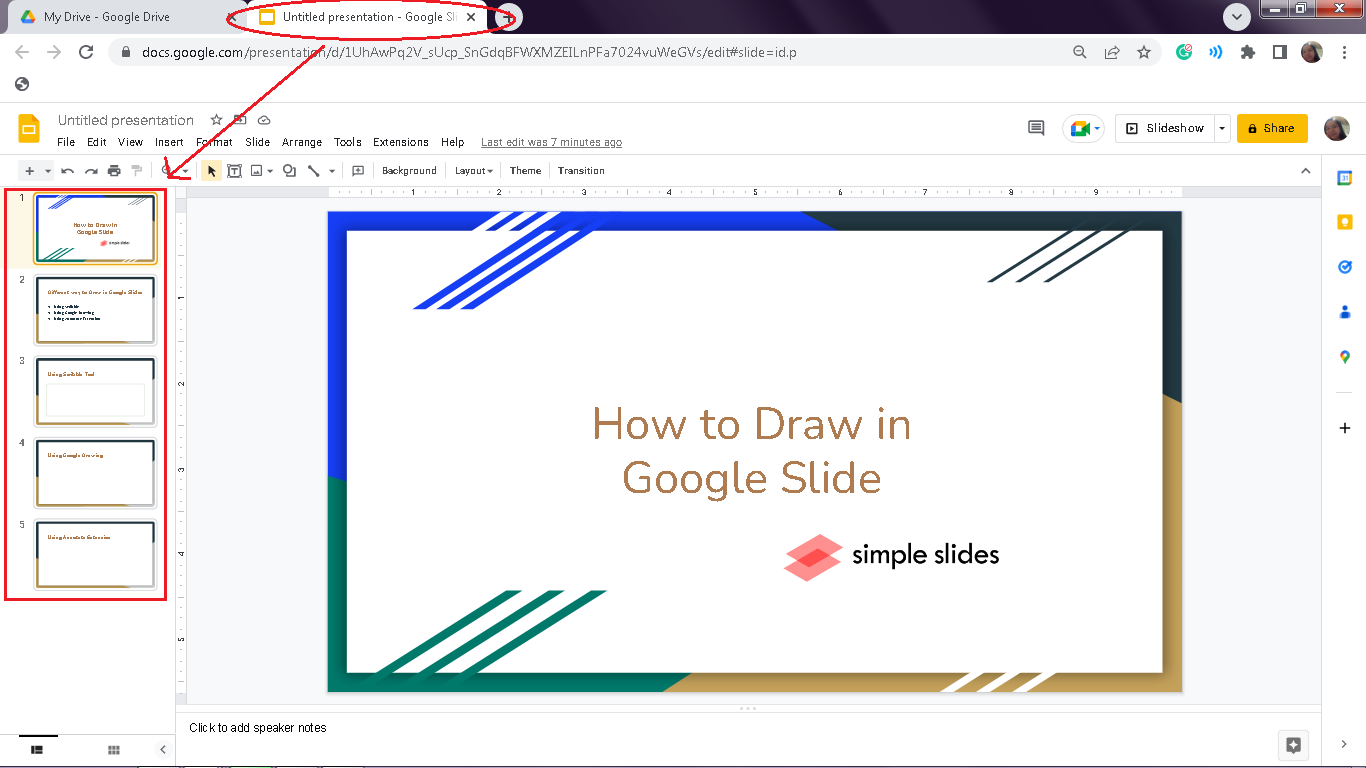This screenshot has width=1366, height=768.
Task: Choose the Select arrow cursor tool
Action: (x=211, y=171)
